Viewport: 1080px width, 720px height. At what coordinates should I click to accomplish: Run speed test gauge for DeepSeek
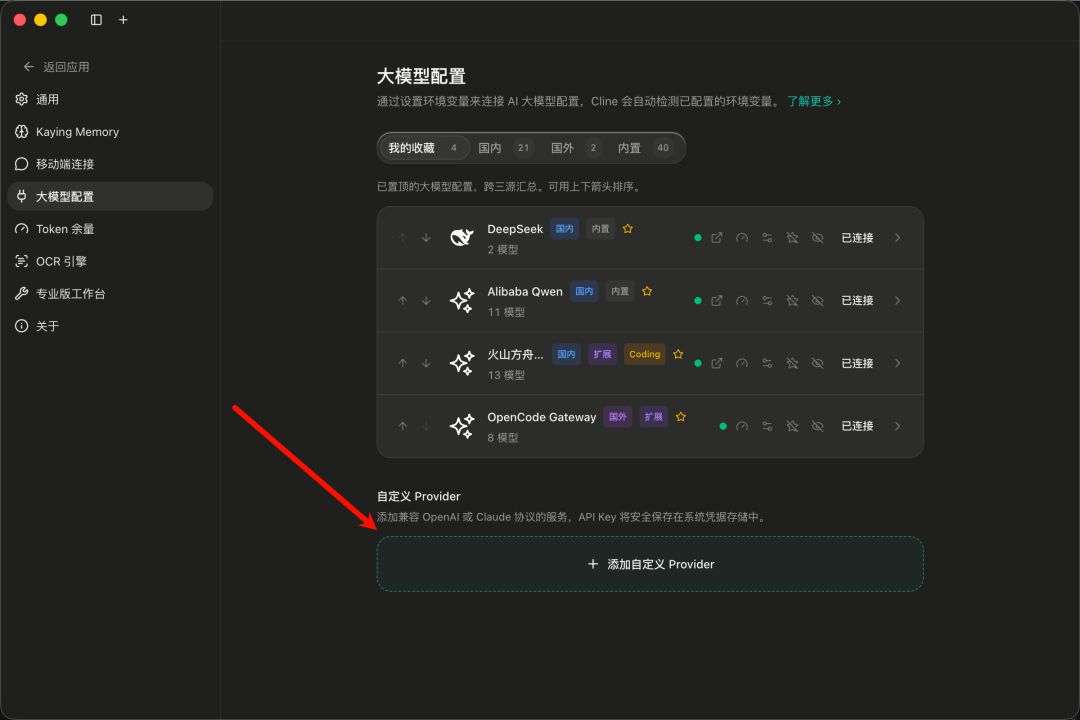pos(742,238)
